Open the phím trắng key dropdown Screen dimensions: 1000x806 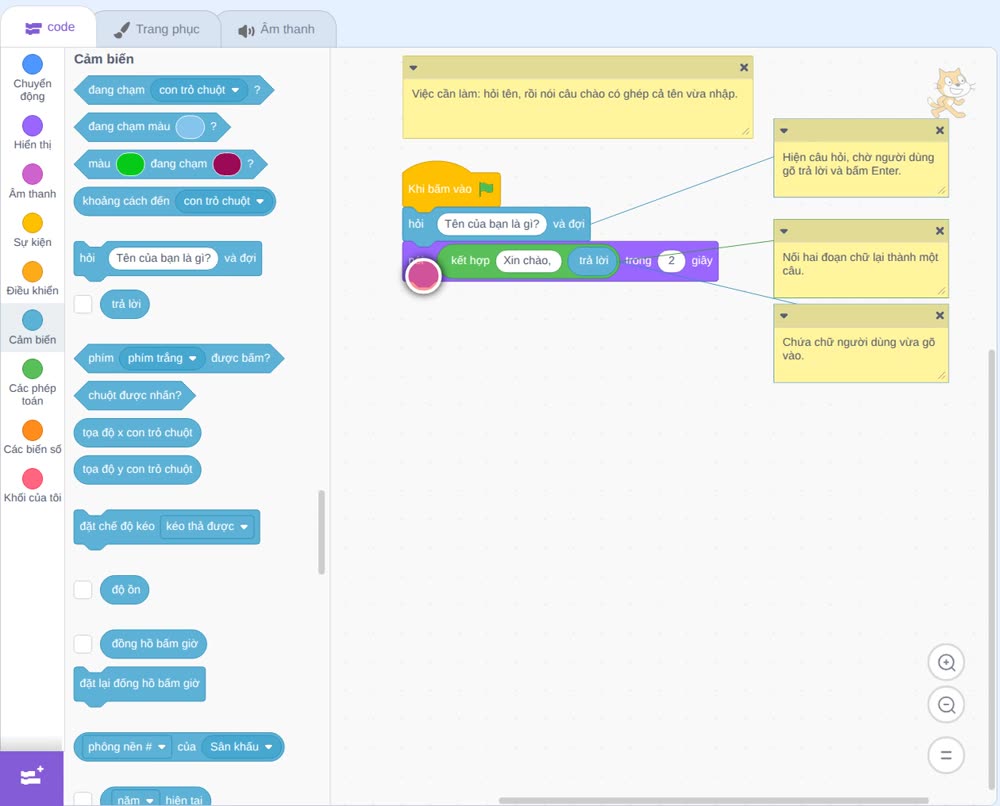162,358
